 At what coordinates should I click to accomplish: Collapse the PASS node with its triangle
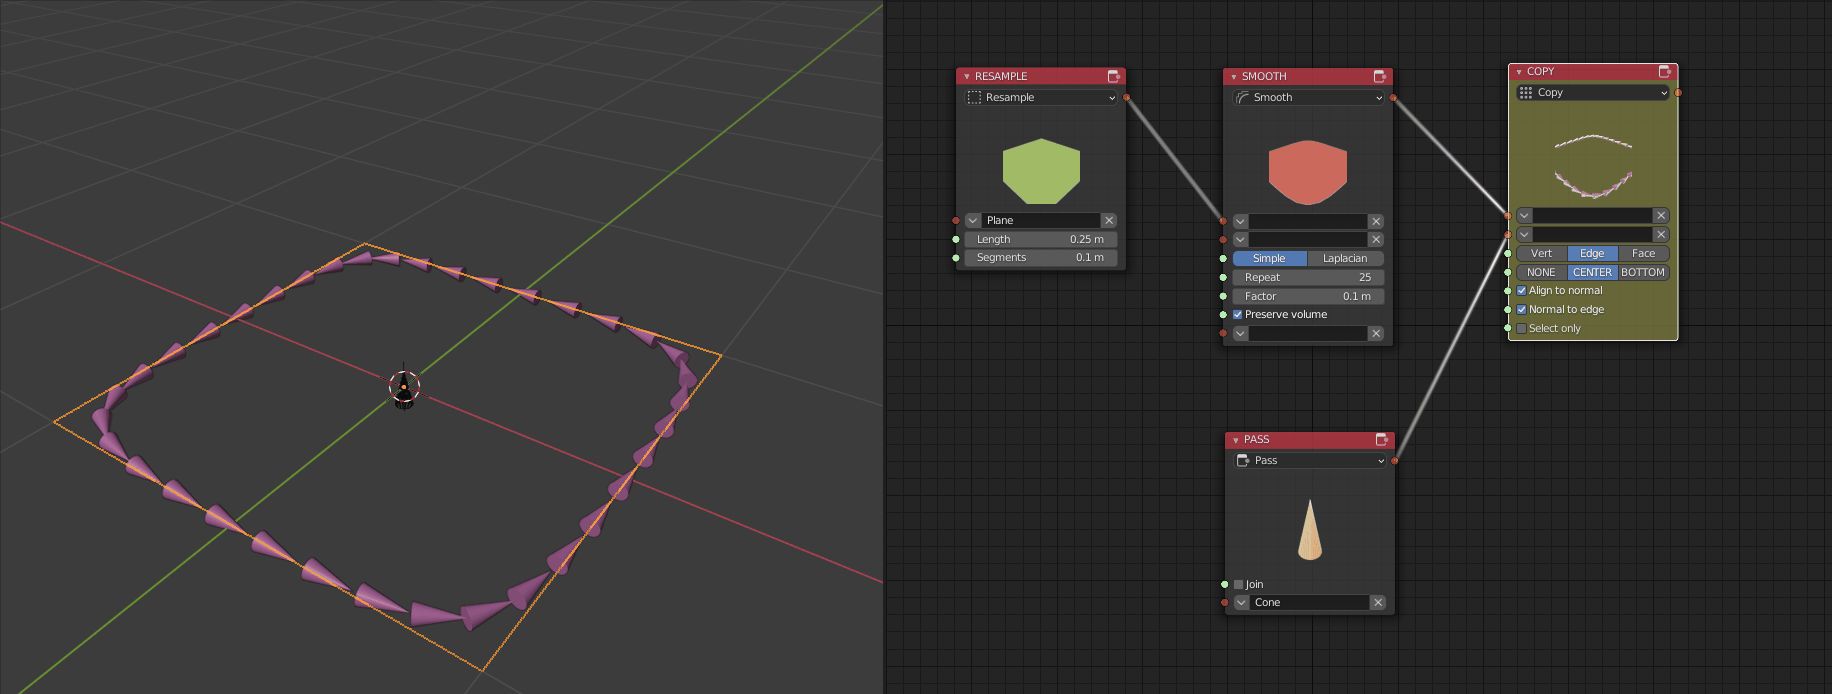point(1236,440)
